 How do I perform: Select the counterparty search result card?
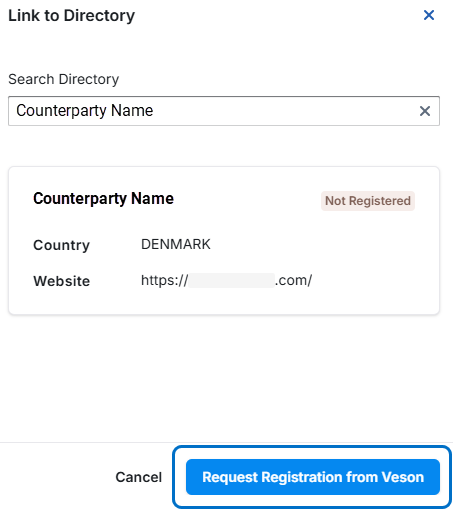[224, 241]
